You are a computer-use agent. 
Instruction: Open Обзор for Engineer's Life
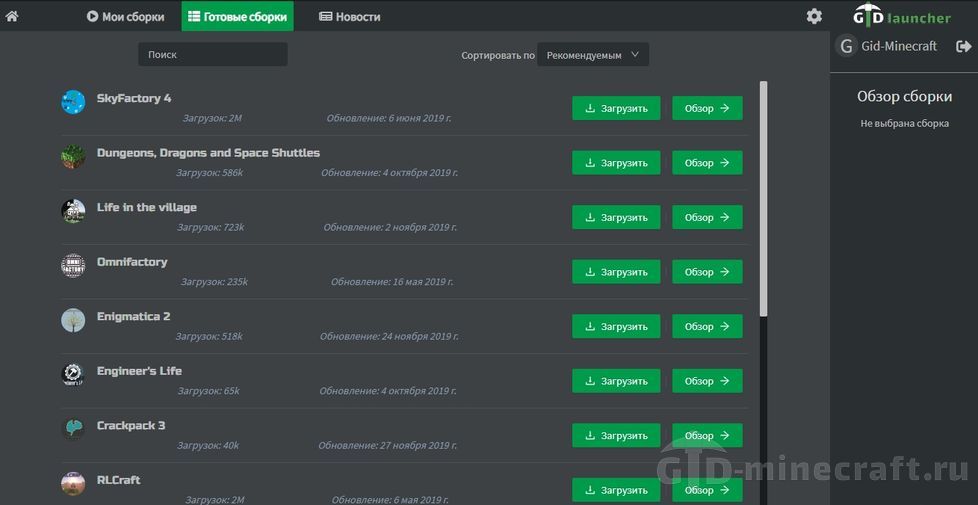tap(707, 381)
